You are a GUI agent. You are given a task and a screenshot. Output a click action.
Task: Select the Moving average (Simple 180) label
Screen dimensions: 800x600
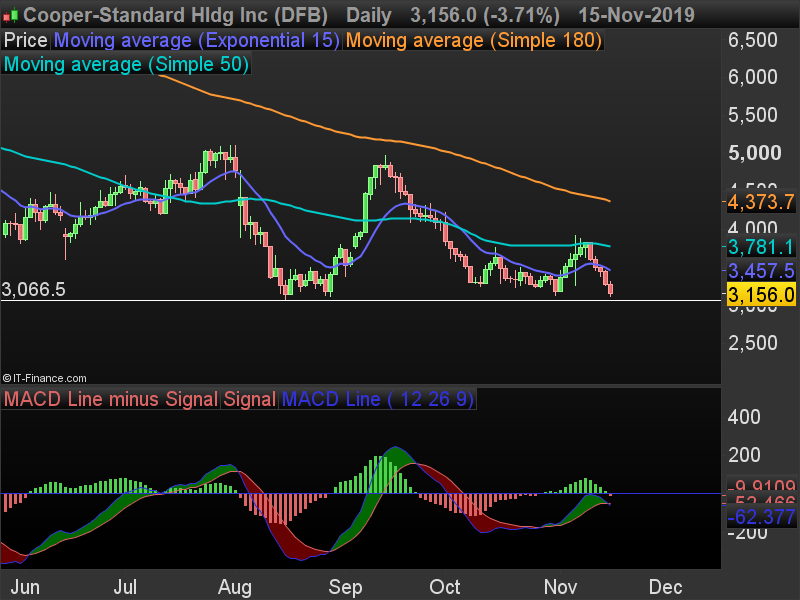click(474, 40)
